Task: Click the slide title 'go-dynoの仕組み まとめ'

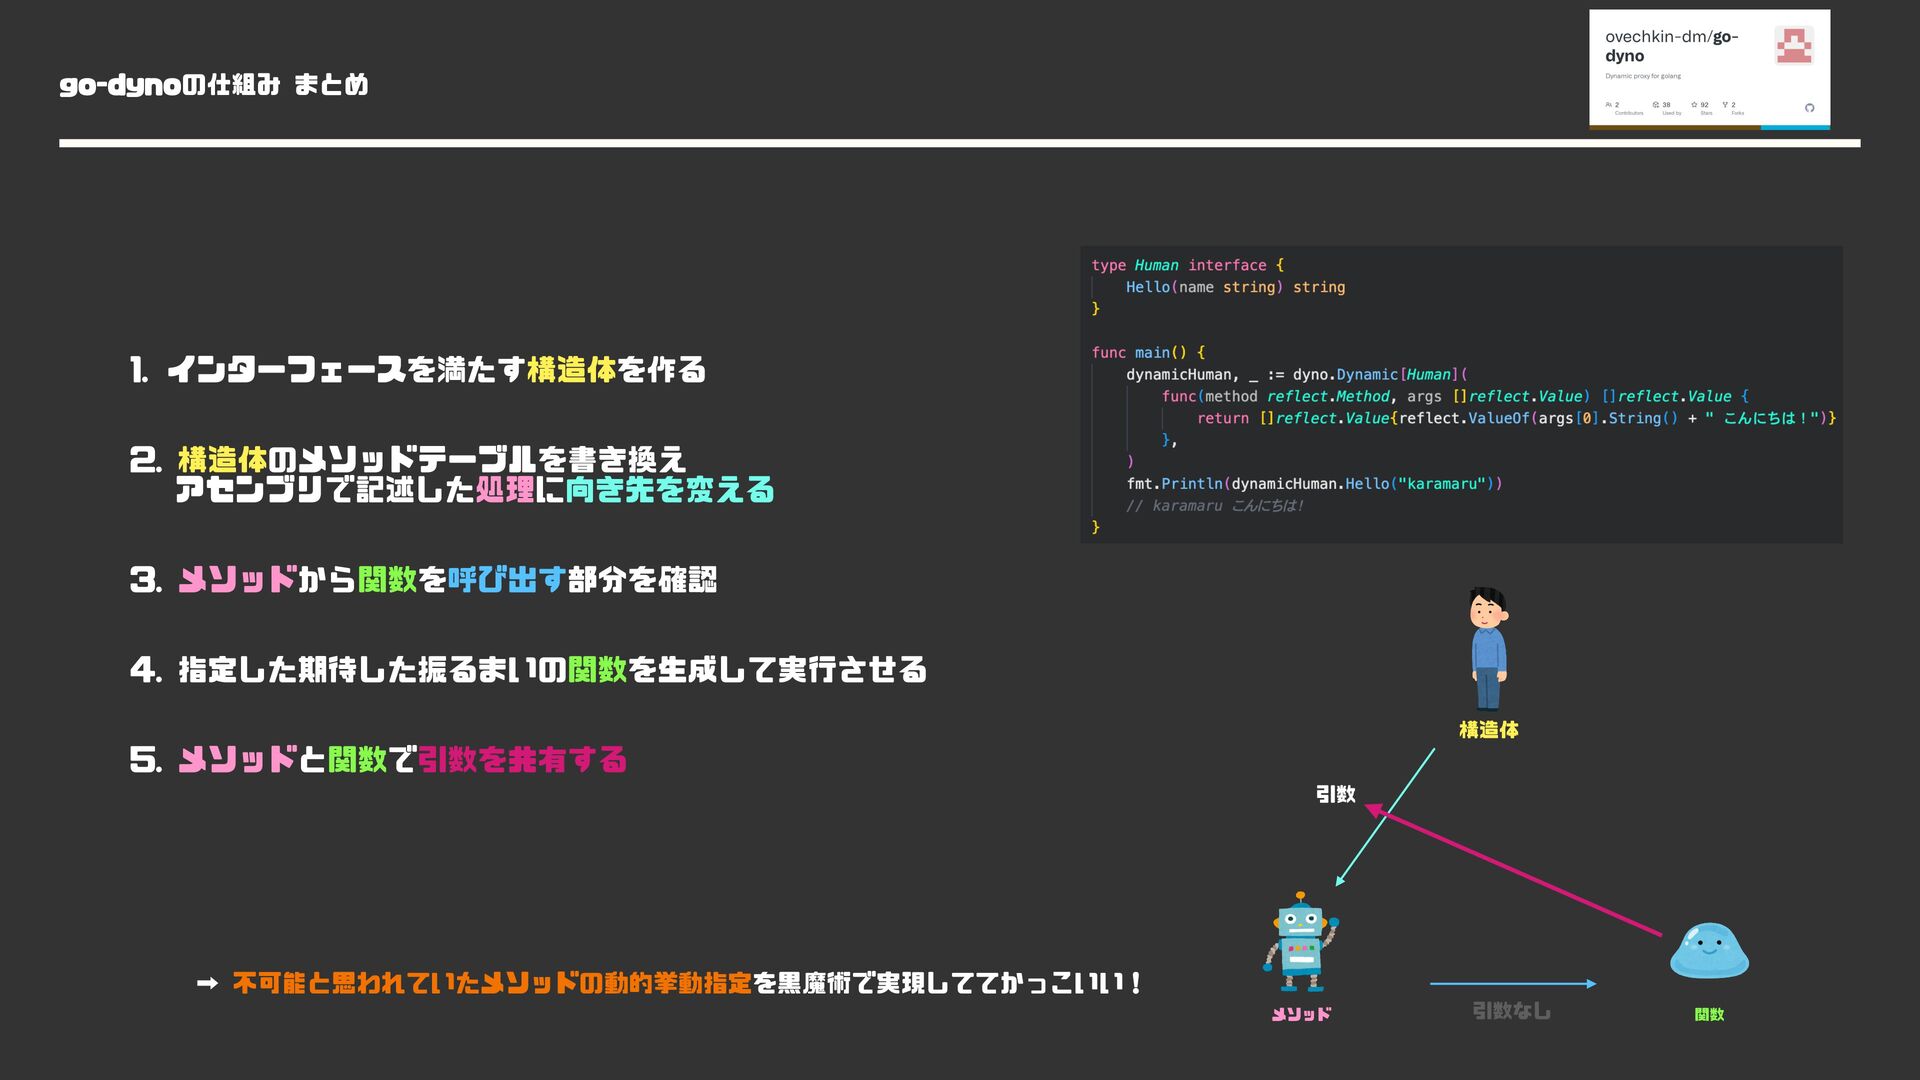Action: click(214, 85)
